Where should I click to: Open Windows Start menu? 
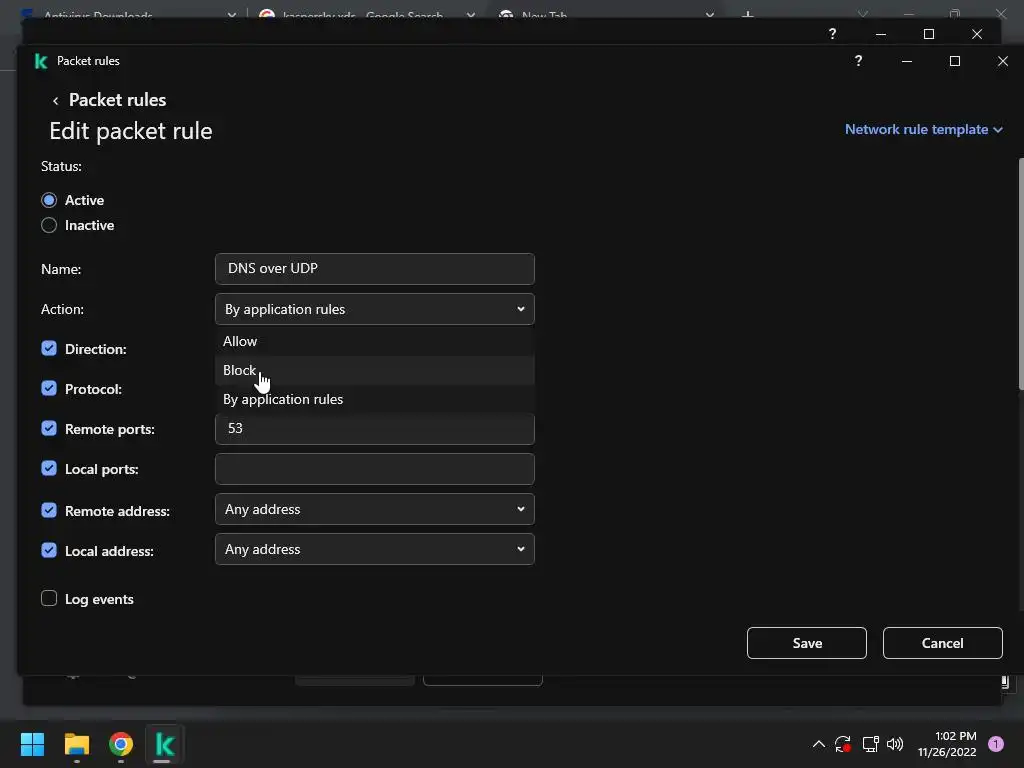32,744
